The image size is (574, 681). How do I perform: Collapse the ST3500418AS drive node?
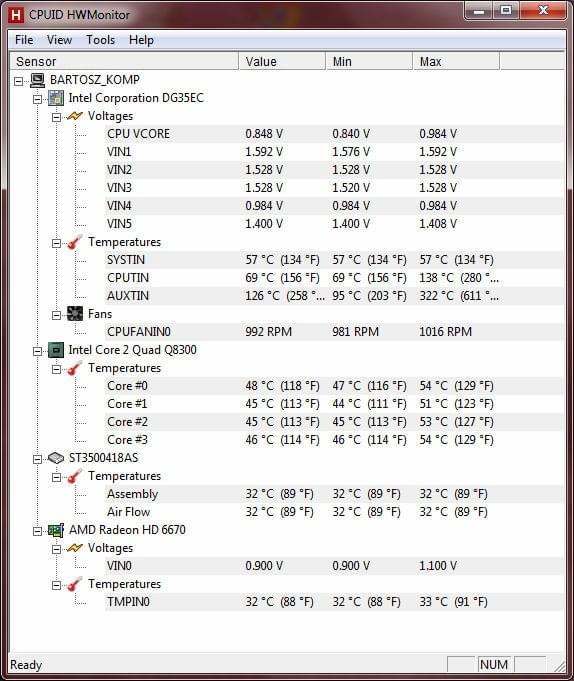pyautogui.click(x=38, y=459)
